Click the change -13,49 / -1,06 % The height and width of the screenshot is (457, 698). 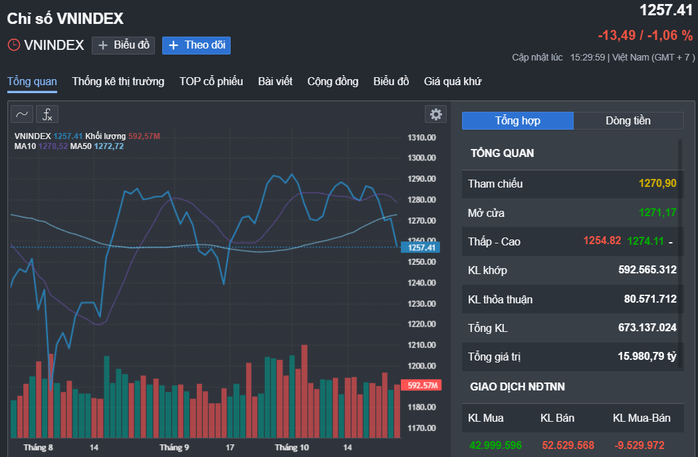point(645,35)
